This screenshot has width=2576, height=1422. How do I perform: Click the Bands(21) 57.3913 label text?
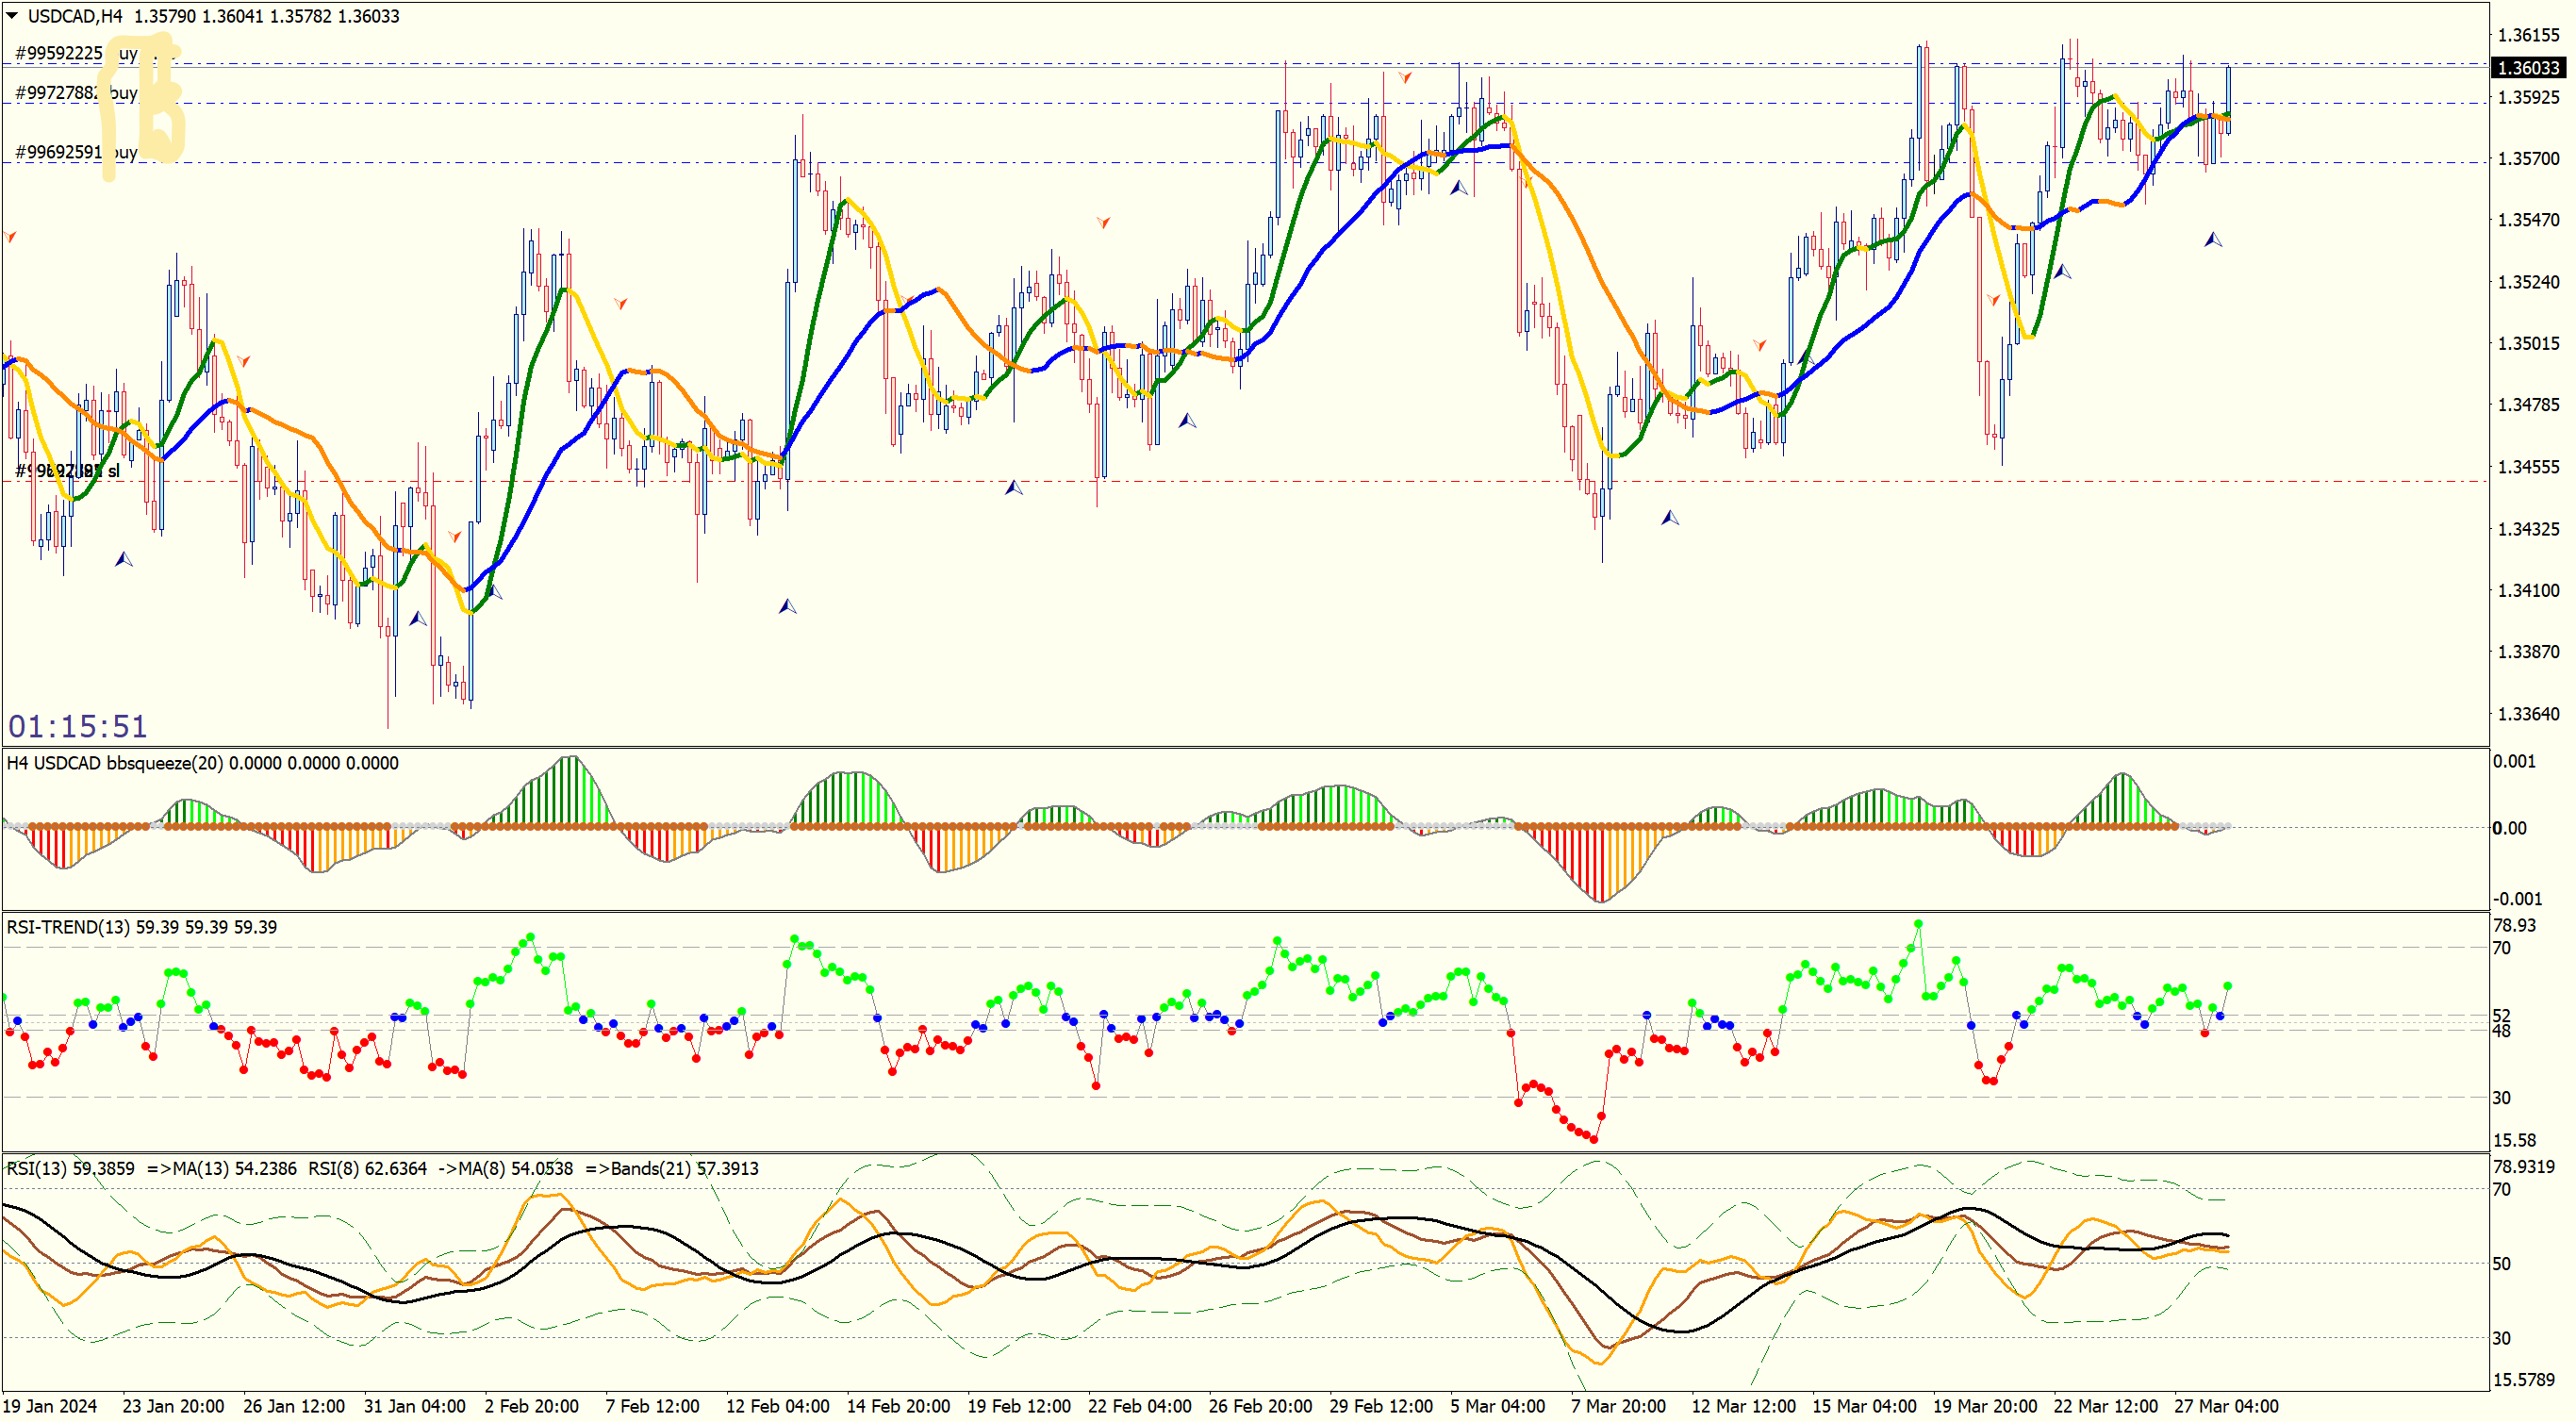click(x=683, y=1168)
